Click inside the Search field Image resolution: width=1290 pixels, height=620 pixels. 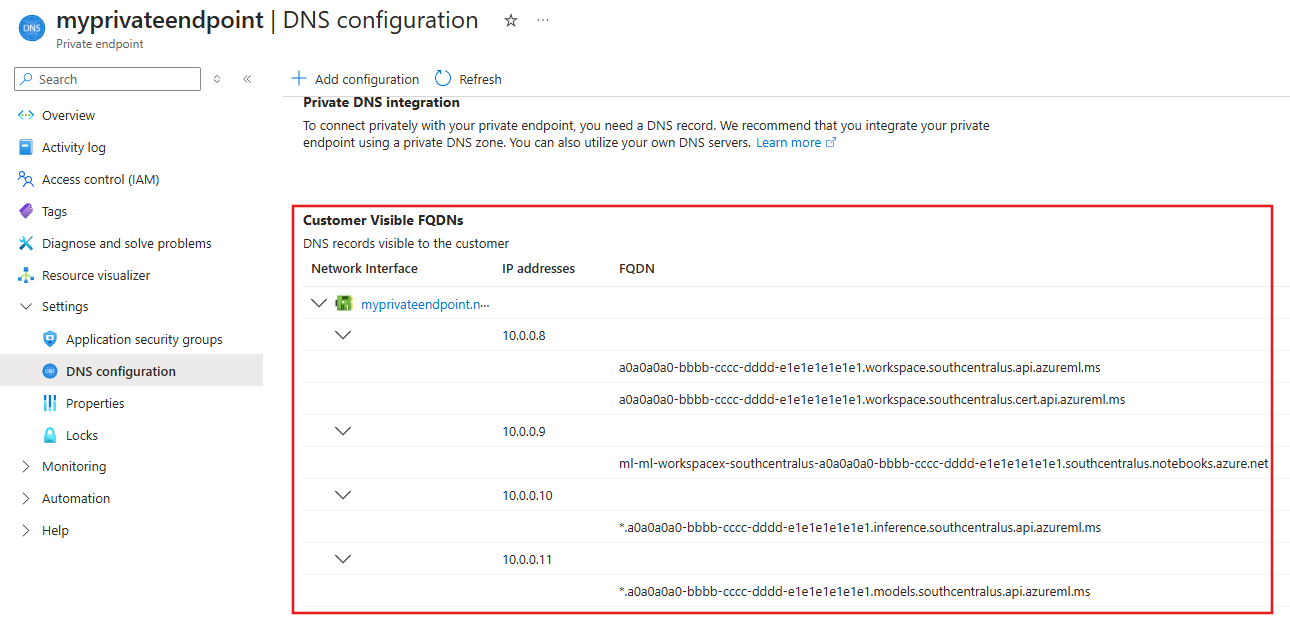107,78
